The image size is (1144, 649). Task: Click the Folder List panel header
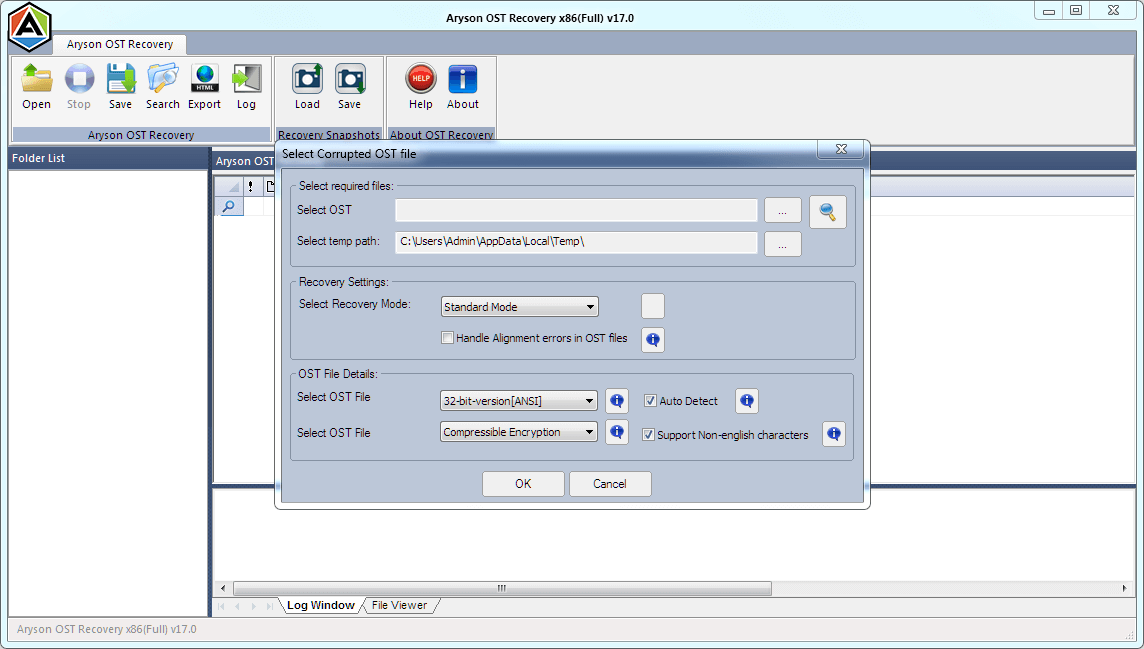click(x=108, y=158)
